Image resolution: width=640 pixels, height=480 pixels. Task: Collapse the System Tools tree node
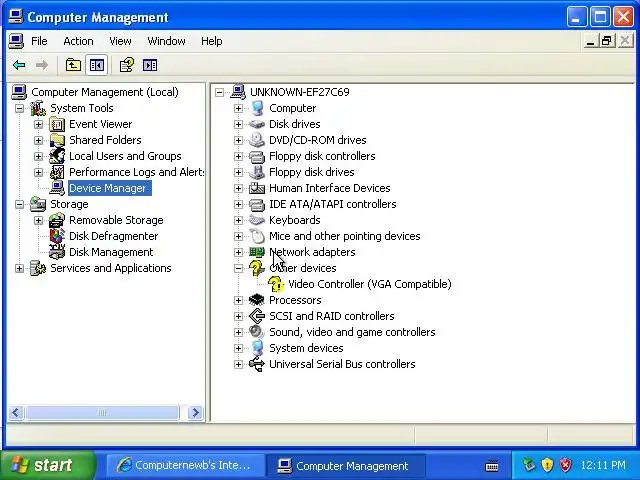point(19,108)
